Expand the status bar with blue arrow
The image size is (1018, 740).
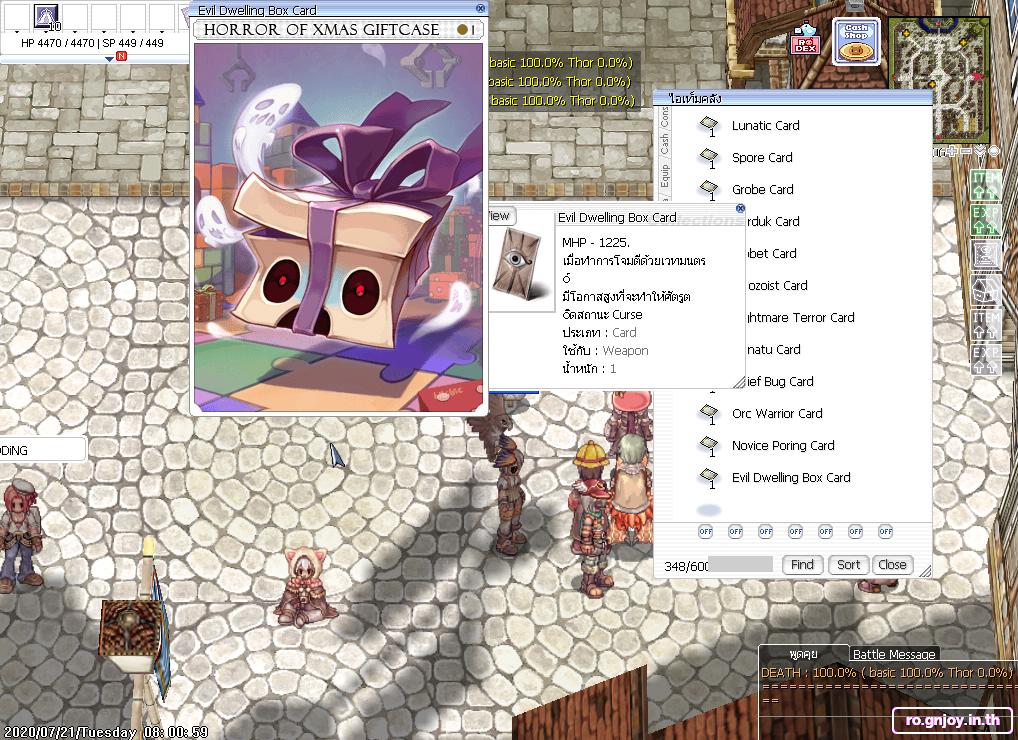coord(108,59)
